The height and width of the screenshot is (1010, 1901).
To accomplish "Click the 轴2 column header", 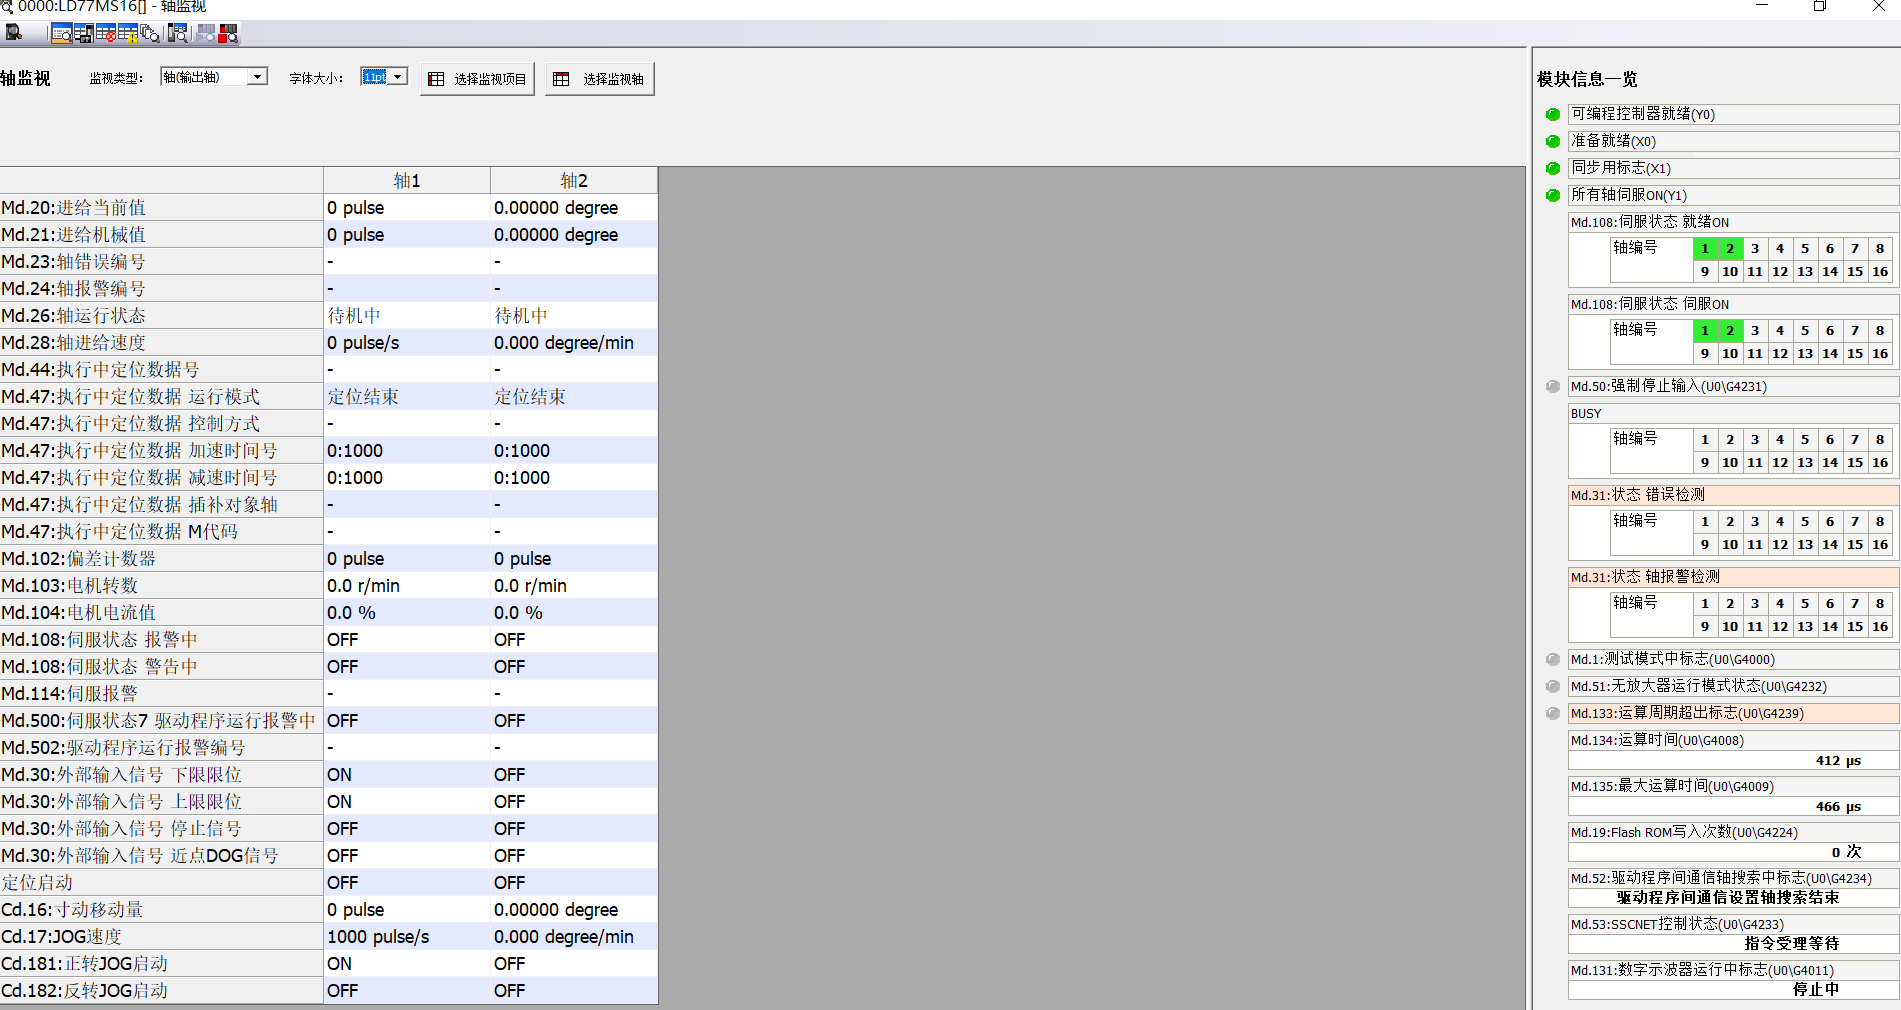I will click(x=573, y=181).
